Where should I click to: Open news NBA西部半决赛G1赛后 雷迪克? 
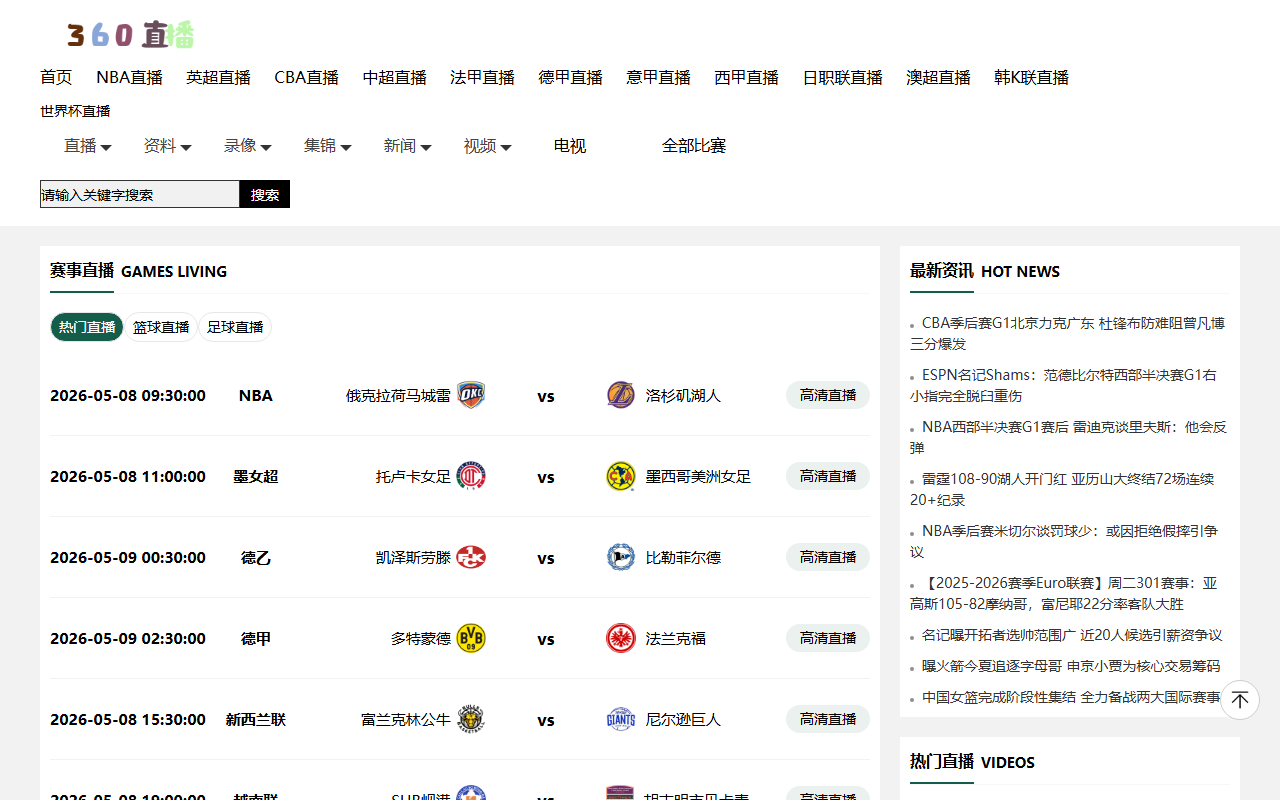click(1068, 437)
